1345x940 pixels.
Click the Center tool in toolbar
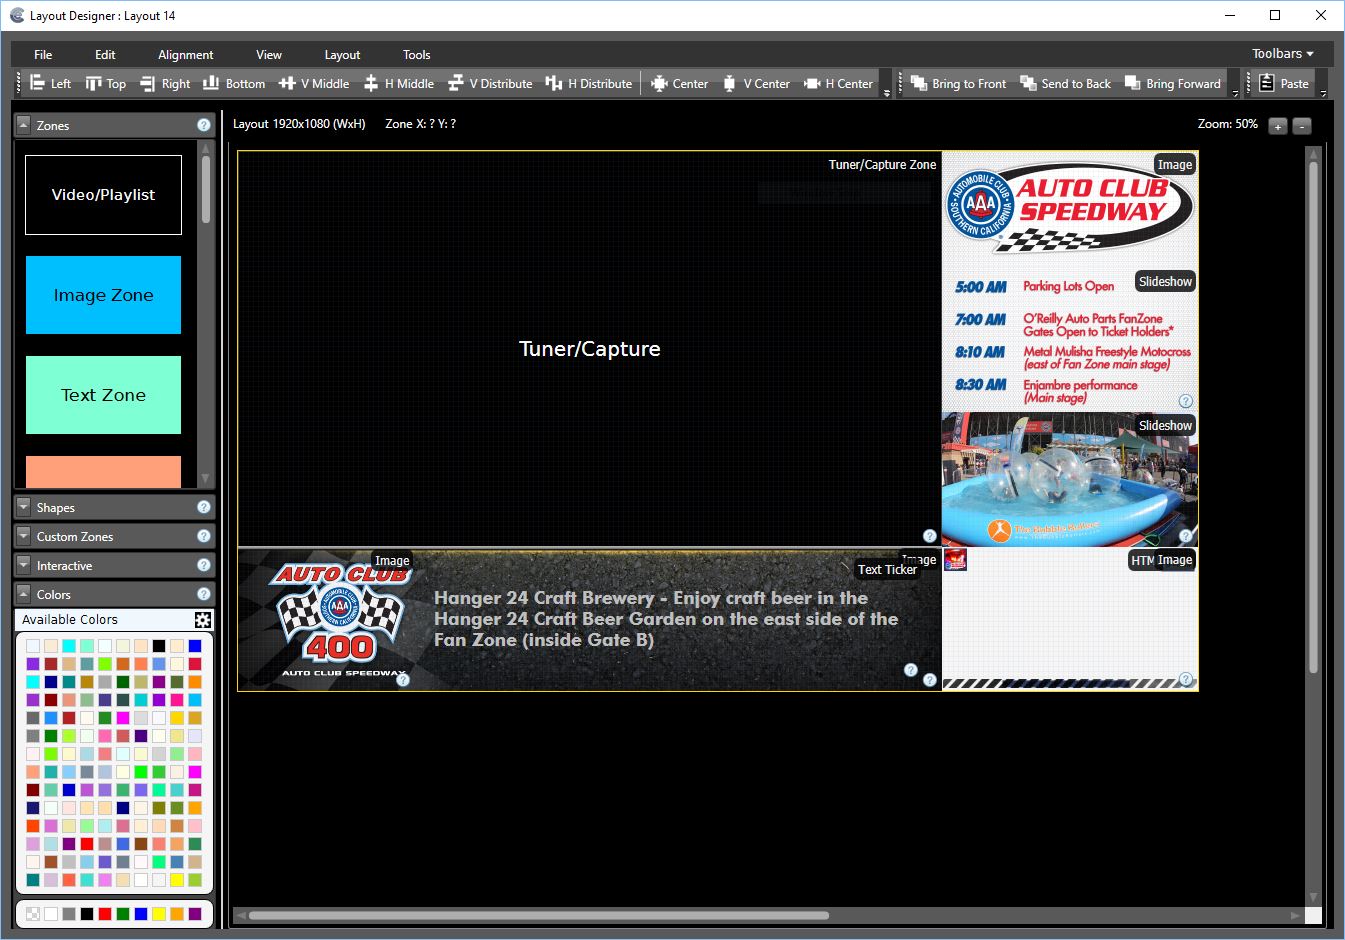pos(680,84)
